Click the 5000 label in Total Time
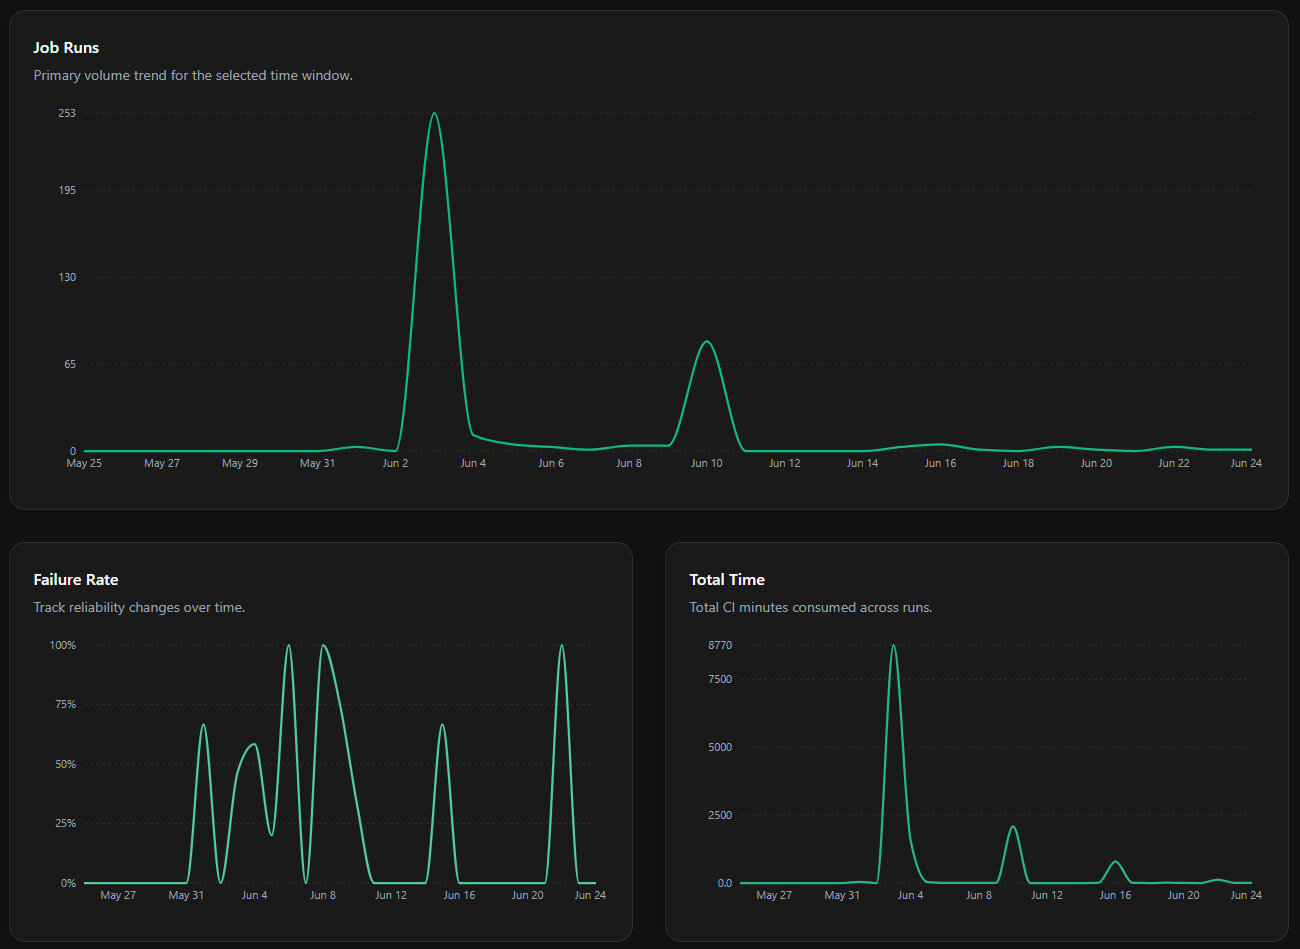The width and height of the screenshot is (1300, 949). 720,747
